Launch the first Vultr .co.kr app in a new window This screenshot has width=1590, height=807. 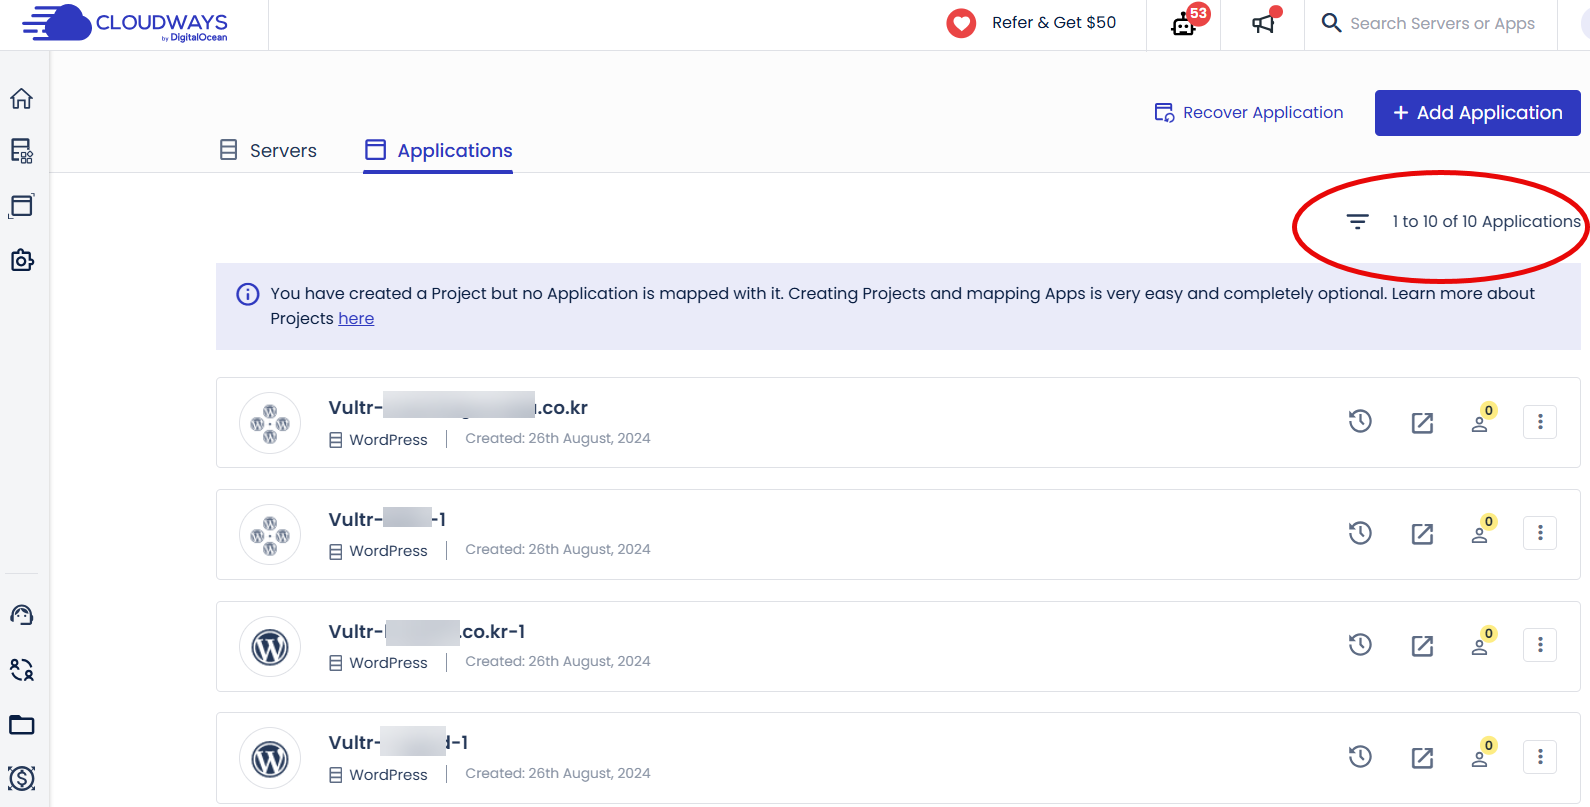pyautogui.click(x=1422, y=423)
